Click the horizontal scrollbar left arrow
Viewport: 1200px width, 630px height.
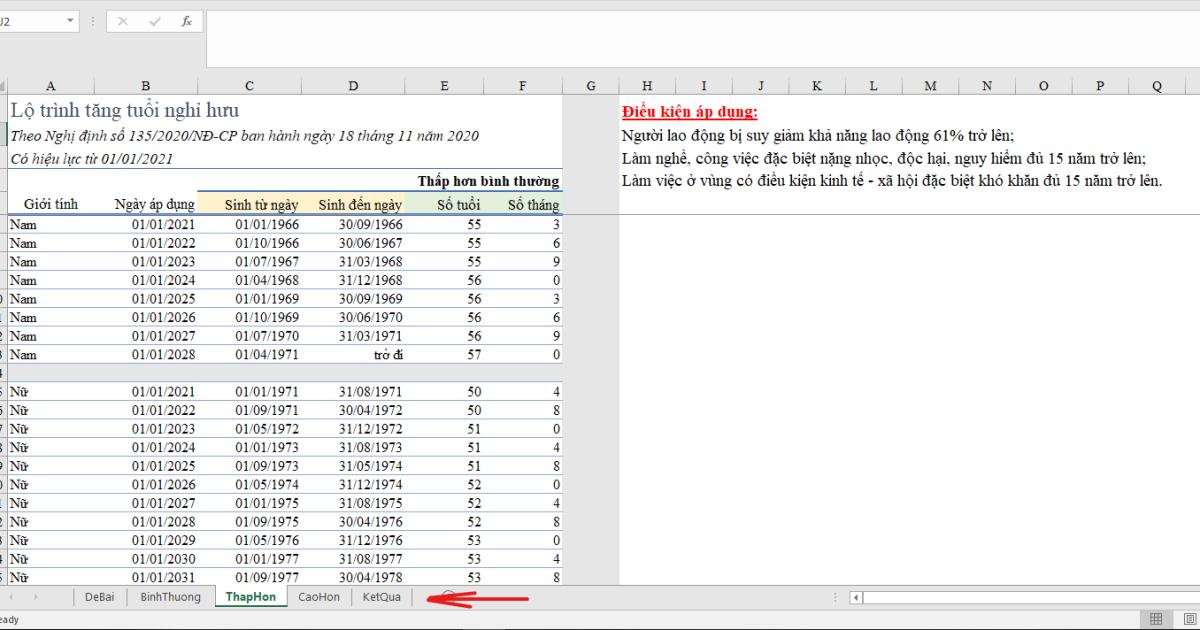click(856, 597)
